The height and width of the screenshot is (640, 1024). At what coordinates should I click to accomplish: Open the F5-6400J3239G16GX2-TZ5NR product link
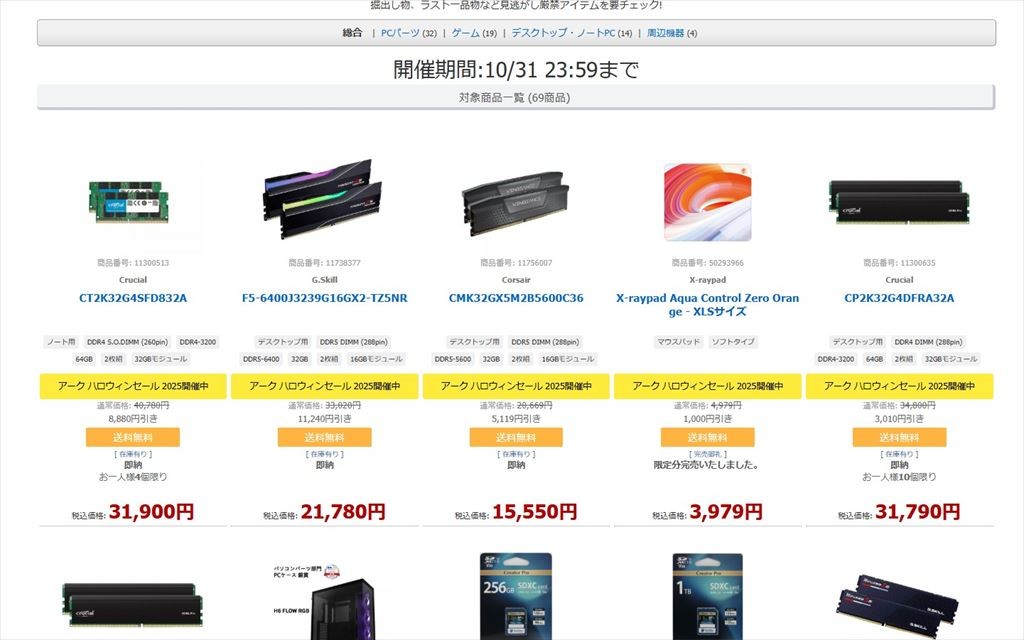pos(325,298)
